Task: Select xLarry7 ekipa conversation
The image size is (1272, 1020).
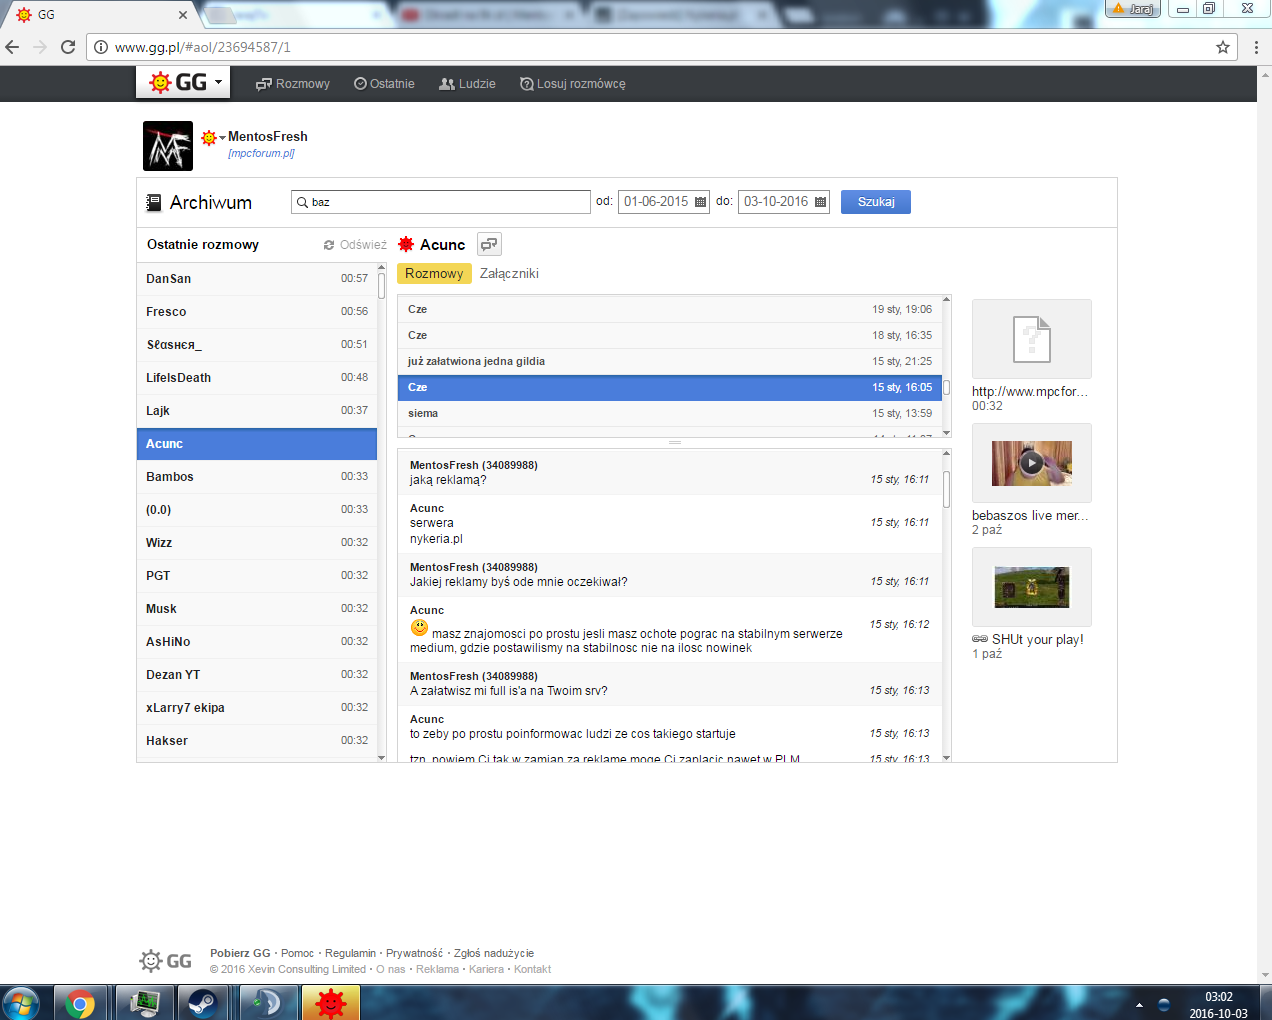Action: [257, 708]
